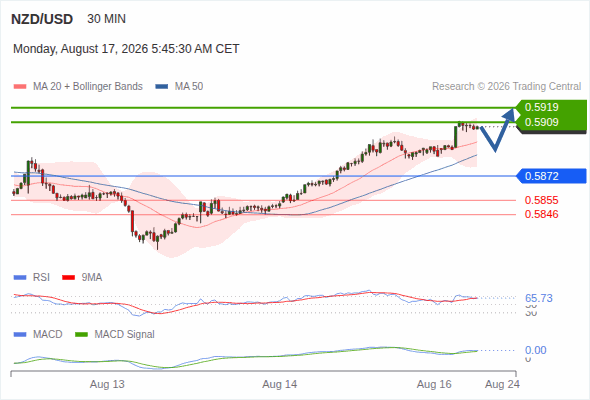Click the pink MA 20 legend swatch
590x400 pixels.
(x=20, y=87)
